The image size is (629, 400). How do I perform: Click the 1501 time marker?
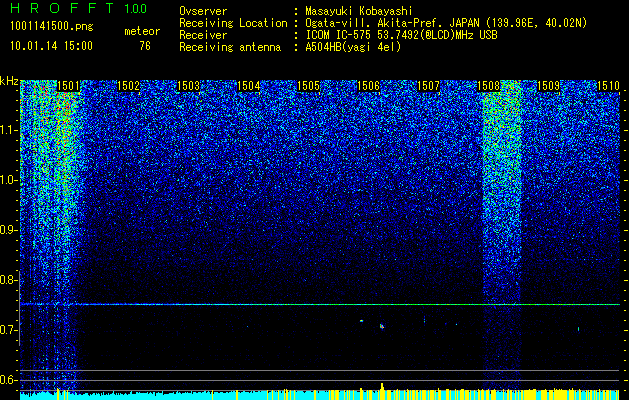pos(69,86)
